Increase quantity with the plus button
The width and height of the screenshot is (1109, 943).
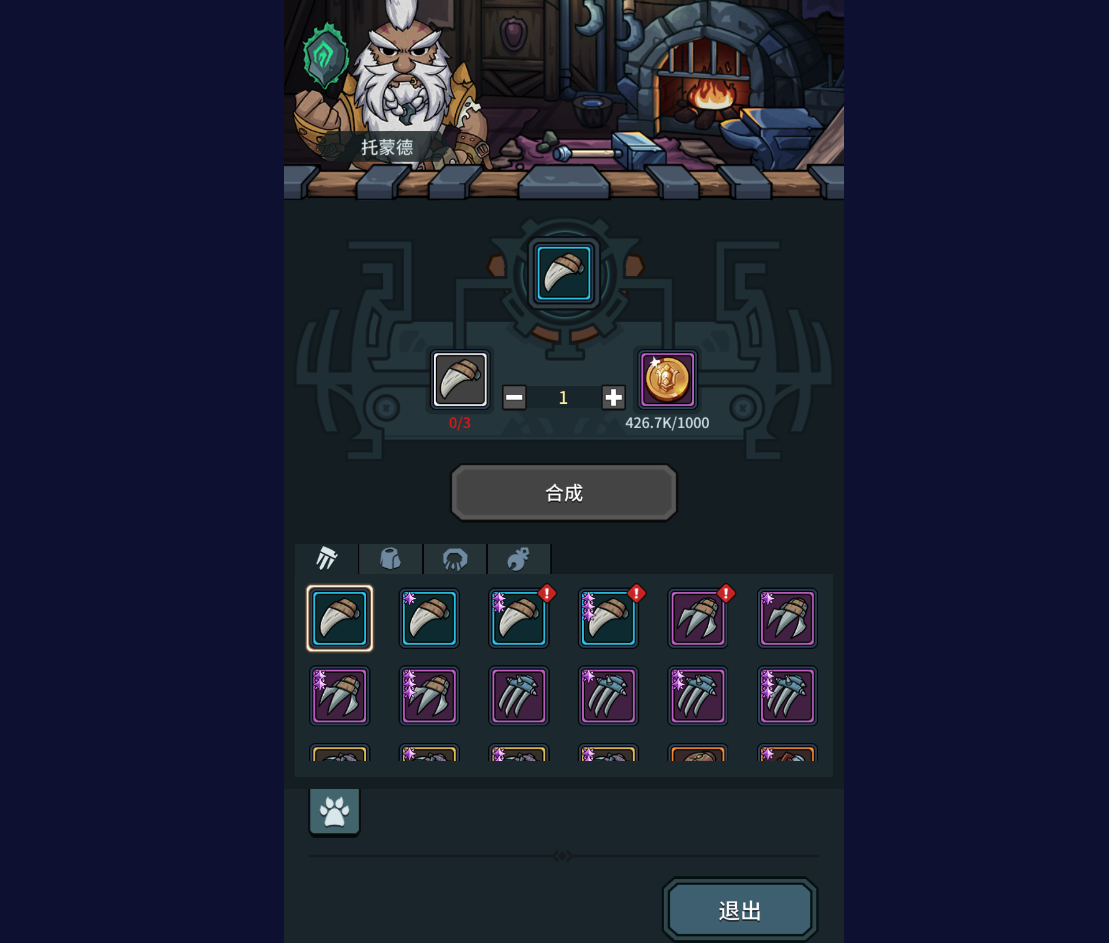[613, 398]
